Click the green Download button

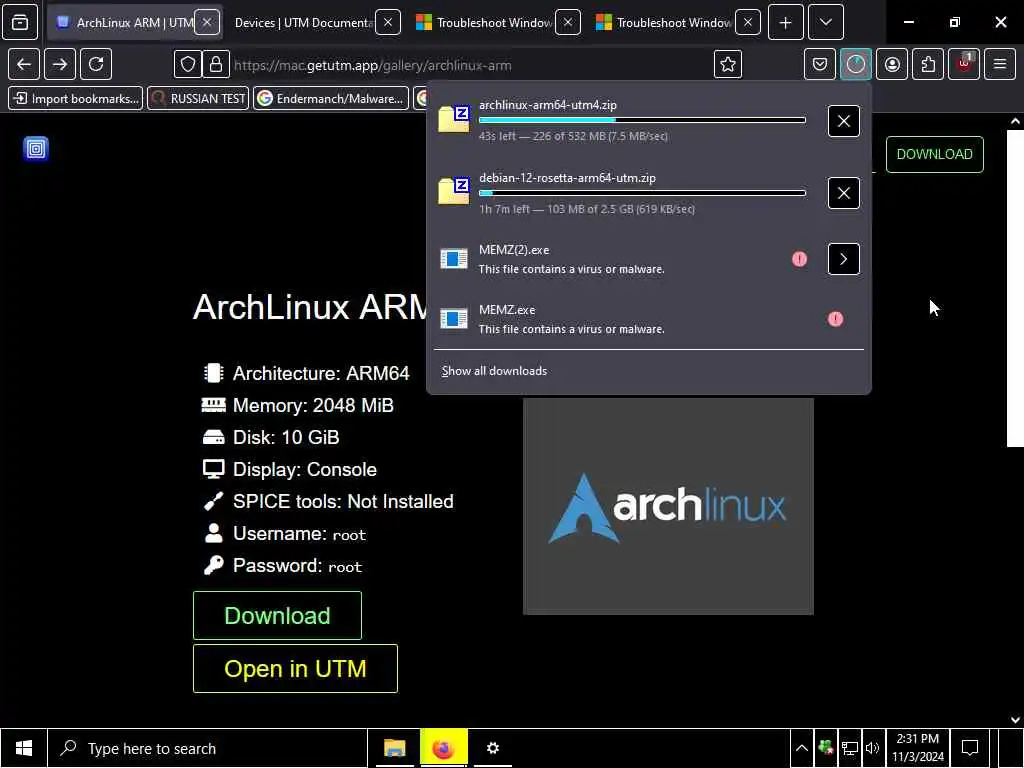pos(278,616)
